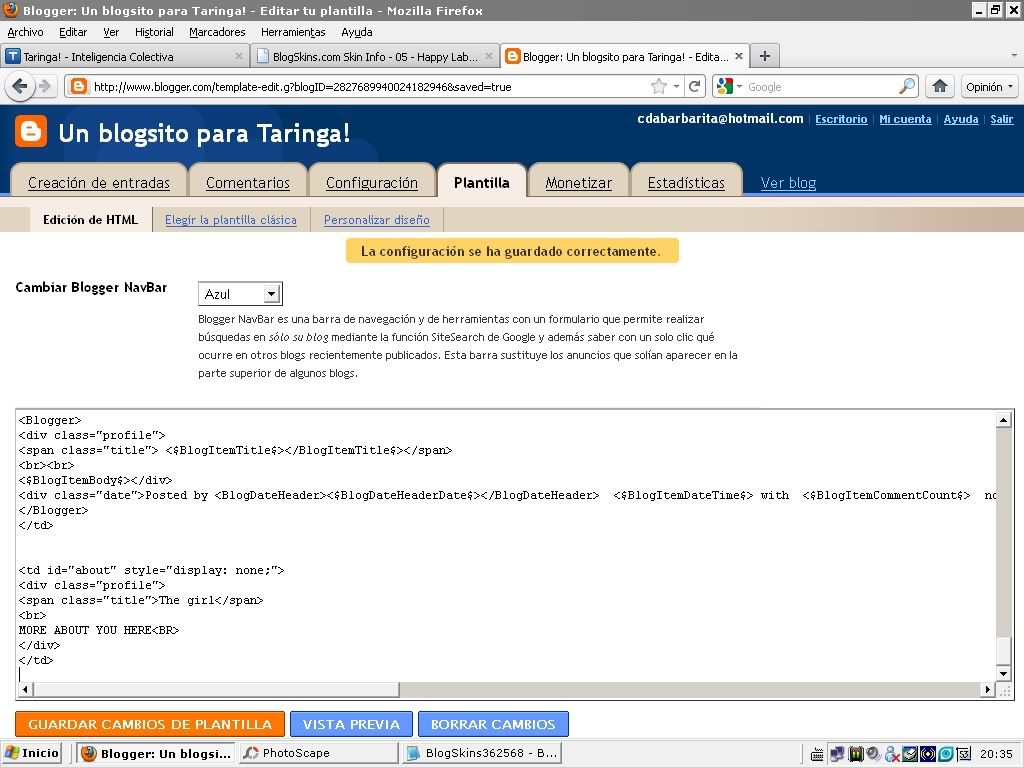Close the Blogger Un blogsito tab

point(739,56)
